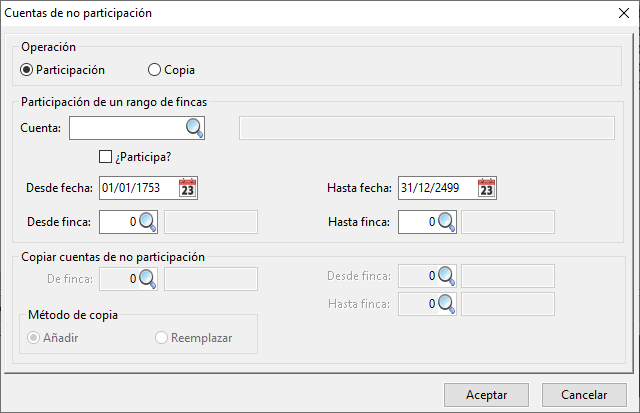The image size is (640, 413).
Task: Close the Cuentas de no participación dialog
Action: click(622, 13)
